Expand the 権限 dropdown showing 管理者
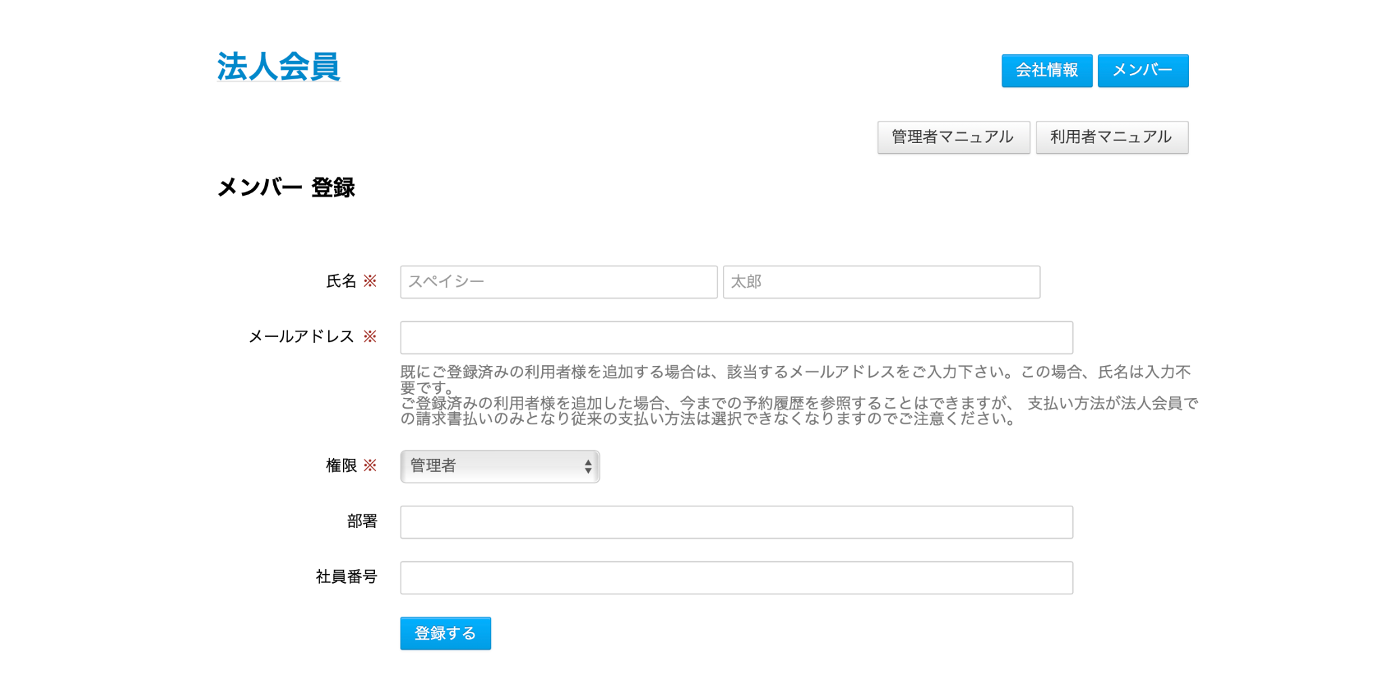Screen dimensions: 1388x692 click(x=499, y=466)
